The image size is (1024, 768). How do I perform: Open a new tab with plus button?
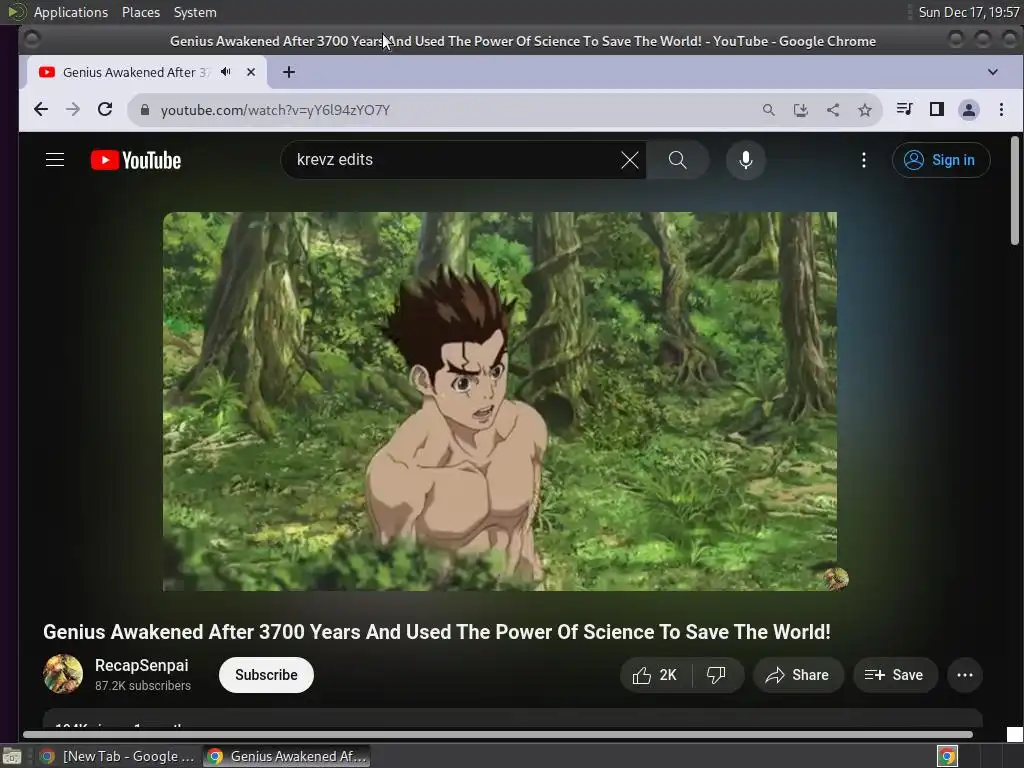[x=289, y=72]
